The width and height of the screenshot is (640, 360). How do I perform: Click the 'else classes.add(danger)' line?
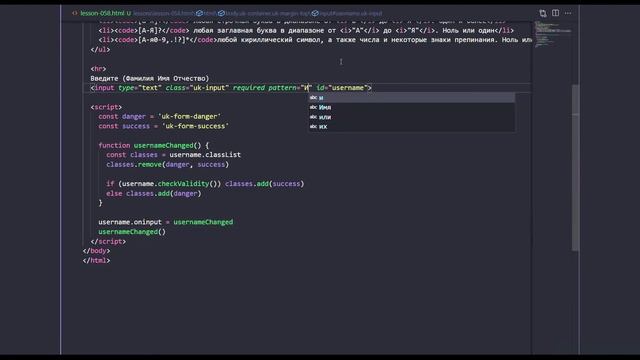[x=153, y=193]
